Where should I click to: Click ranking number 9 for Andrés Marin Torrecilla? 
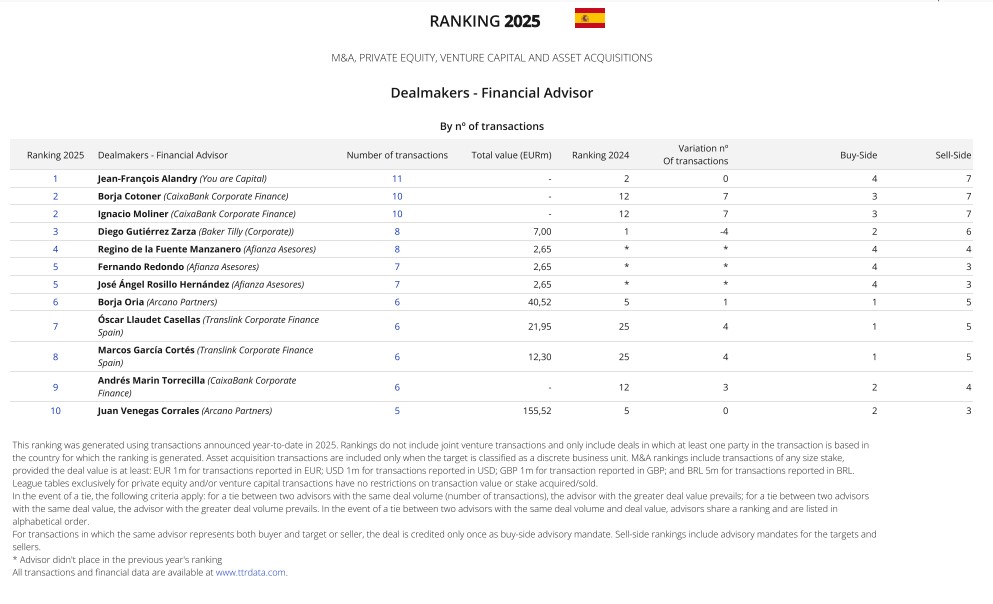point(55,387)
